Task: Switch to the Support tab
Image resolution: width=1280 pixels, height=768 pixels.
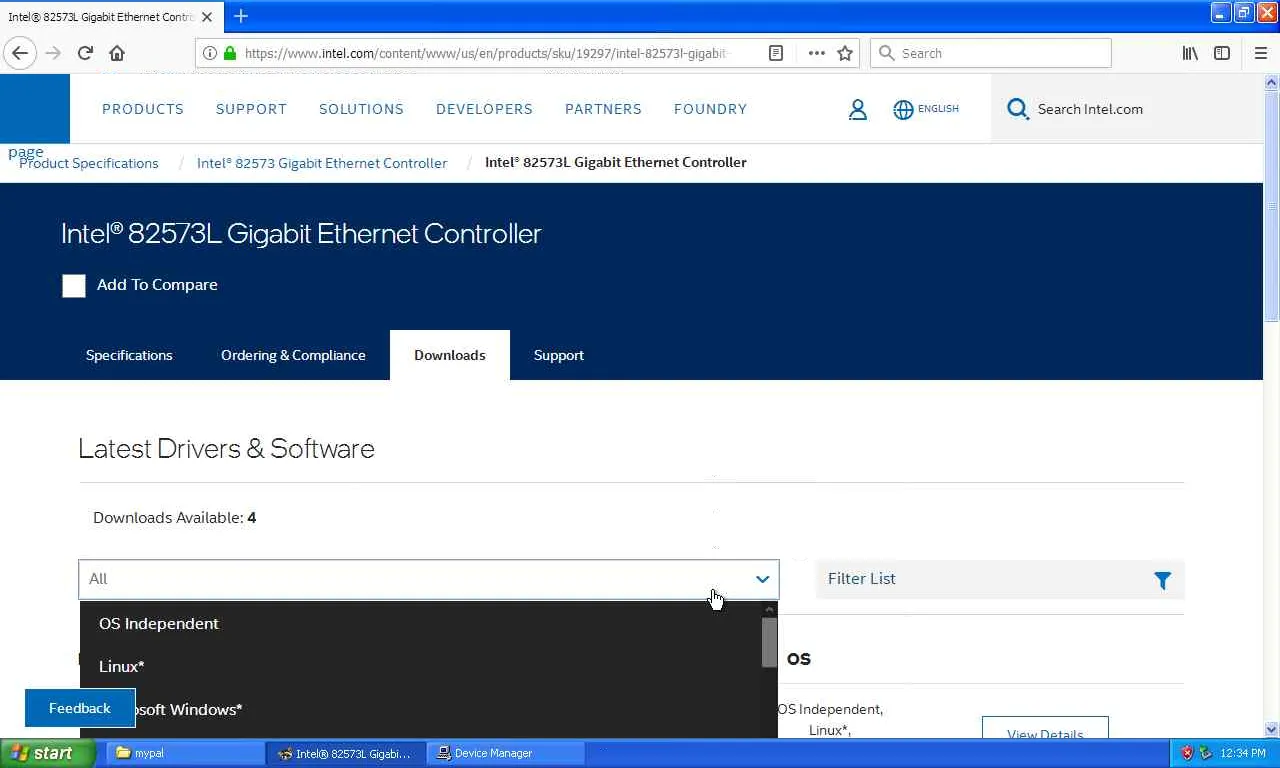Action: tap(559, 355)
